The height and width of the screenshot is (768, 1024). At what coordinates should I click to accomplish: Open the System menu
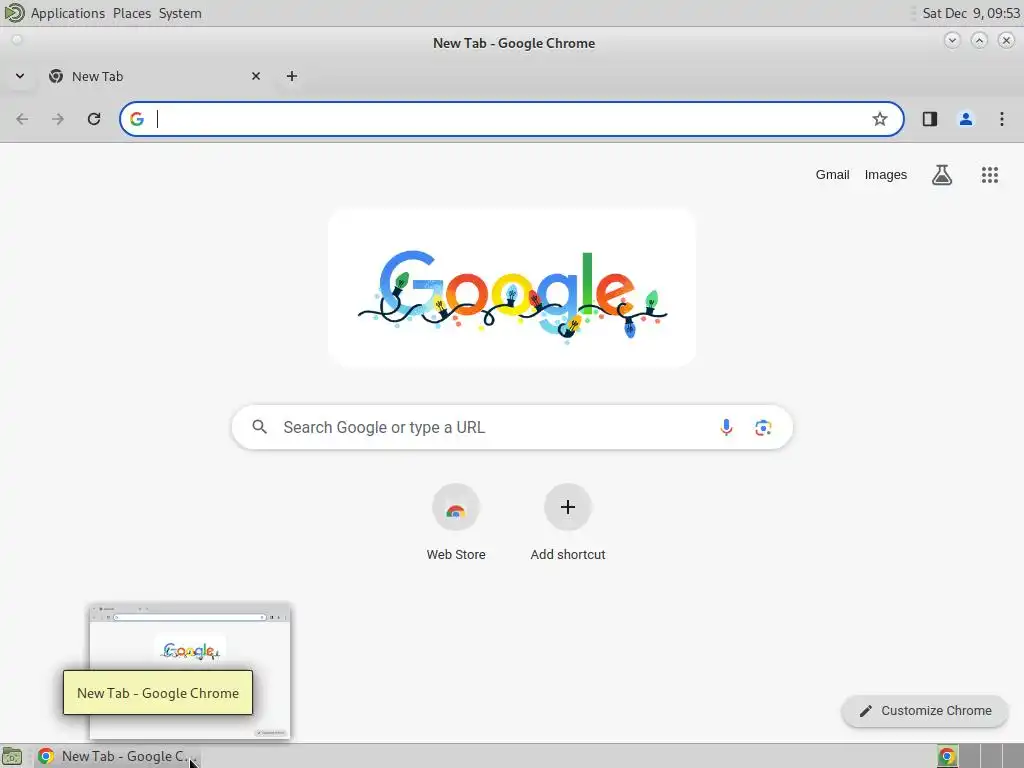[x=180, y=13]
